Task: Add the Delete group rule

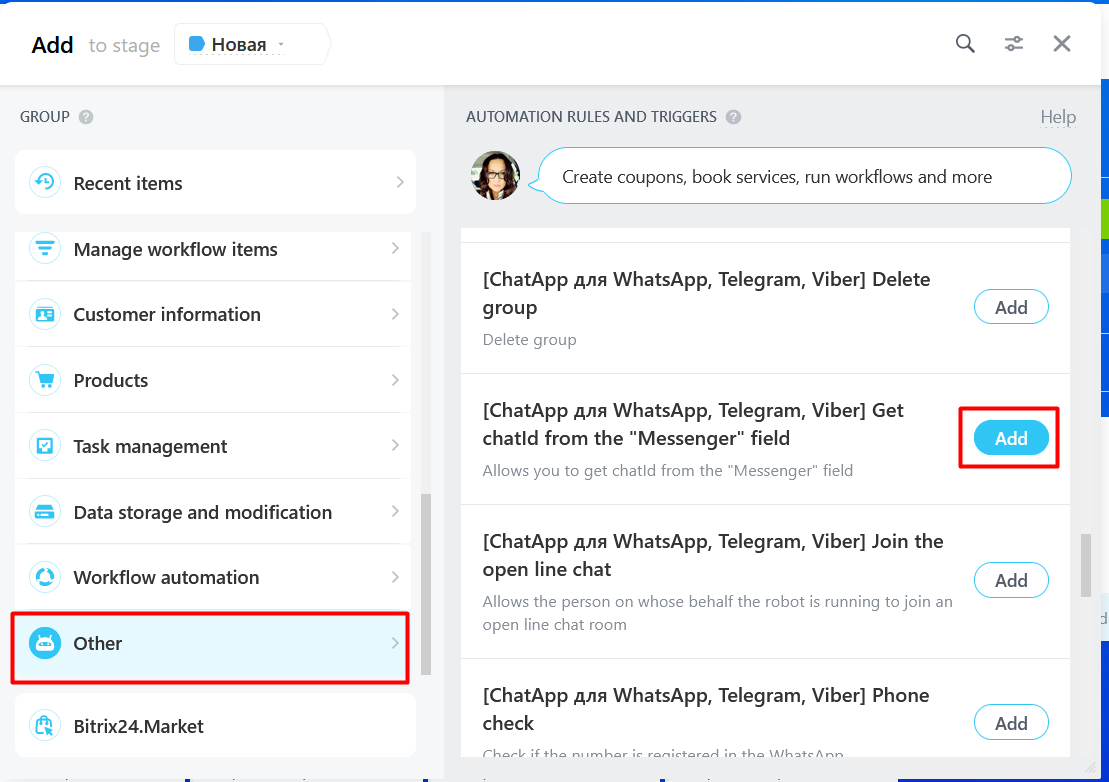Action: [x=1010, y=307]
